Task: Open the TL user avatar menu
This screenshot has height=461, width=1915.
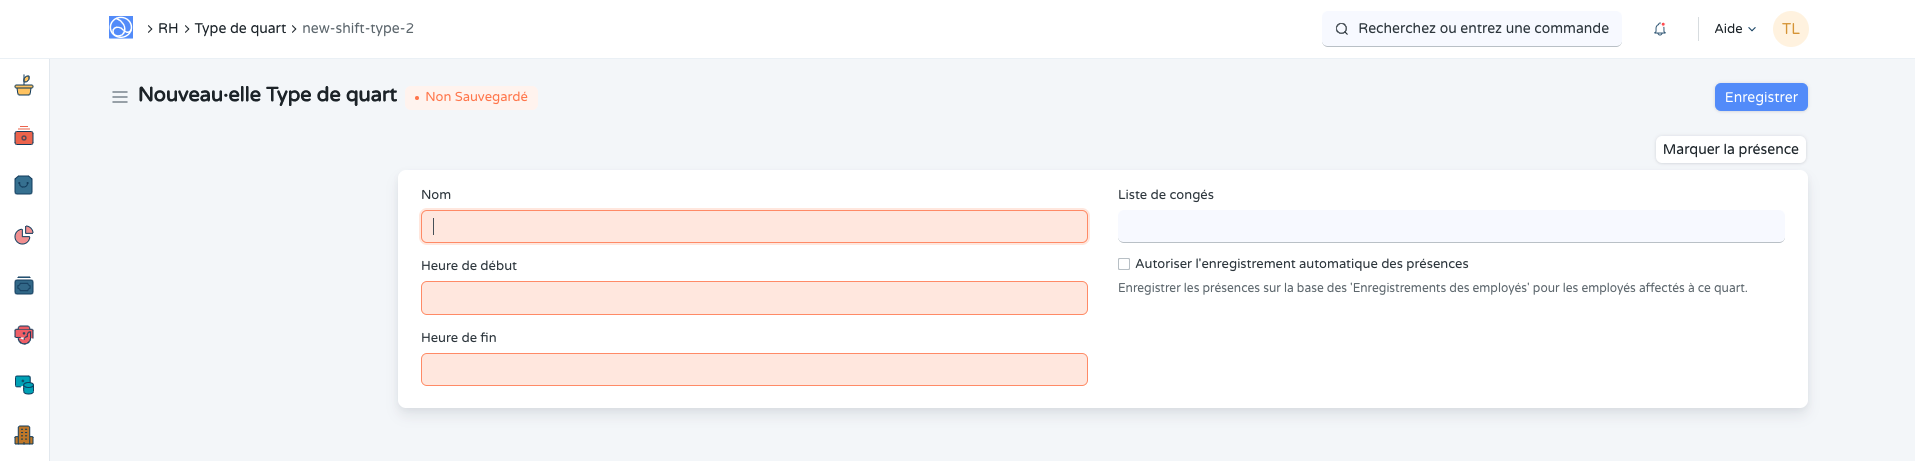Action: (x=1790, y=29)
